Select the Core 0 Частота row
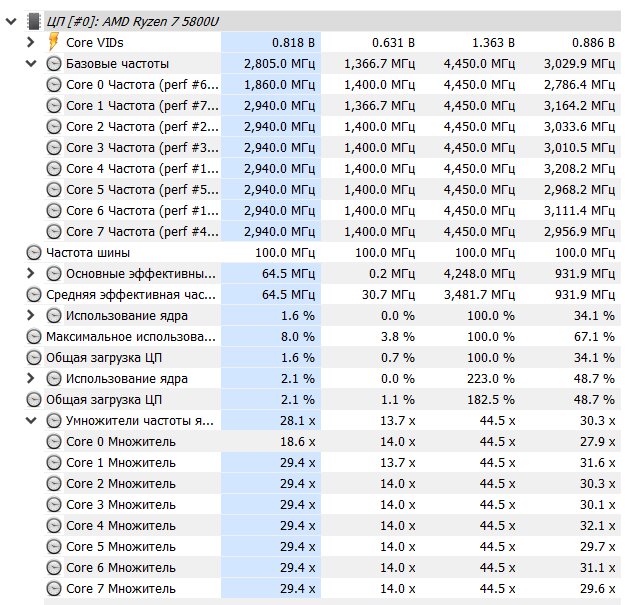The image size is (625, 605). coord(331,84)
